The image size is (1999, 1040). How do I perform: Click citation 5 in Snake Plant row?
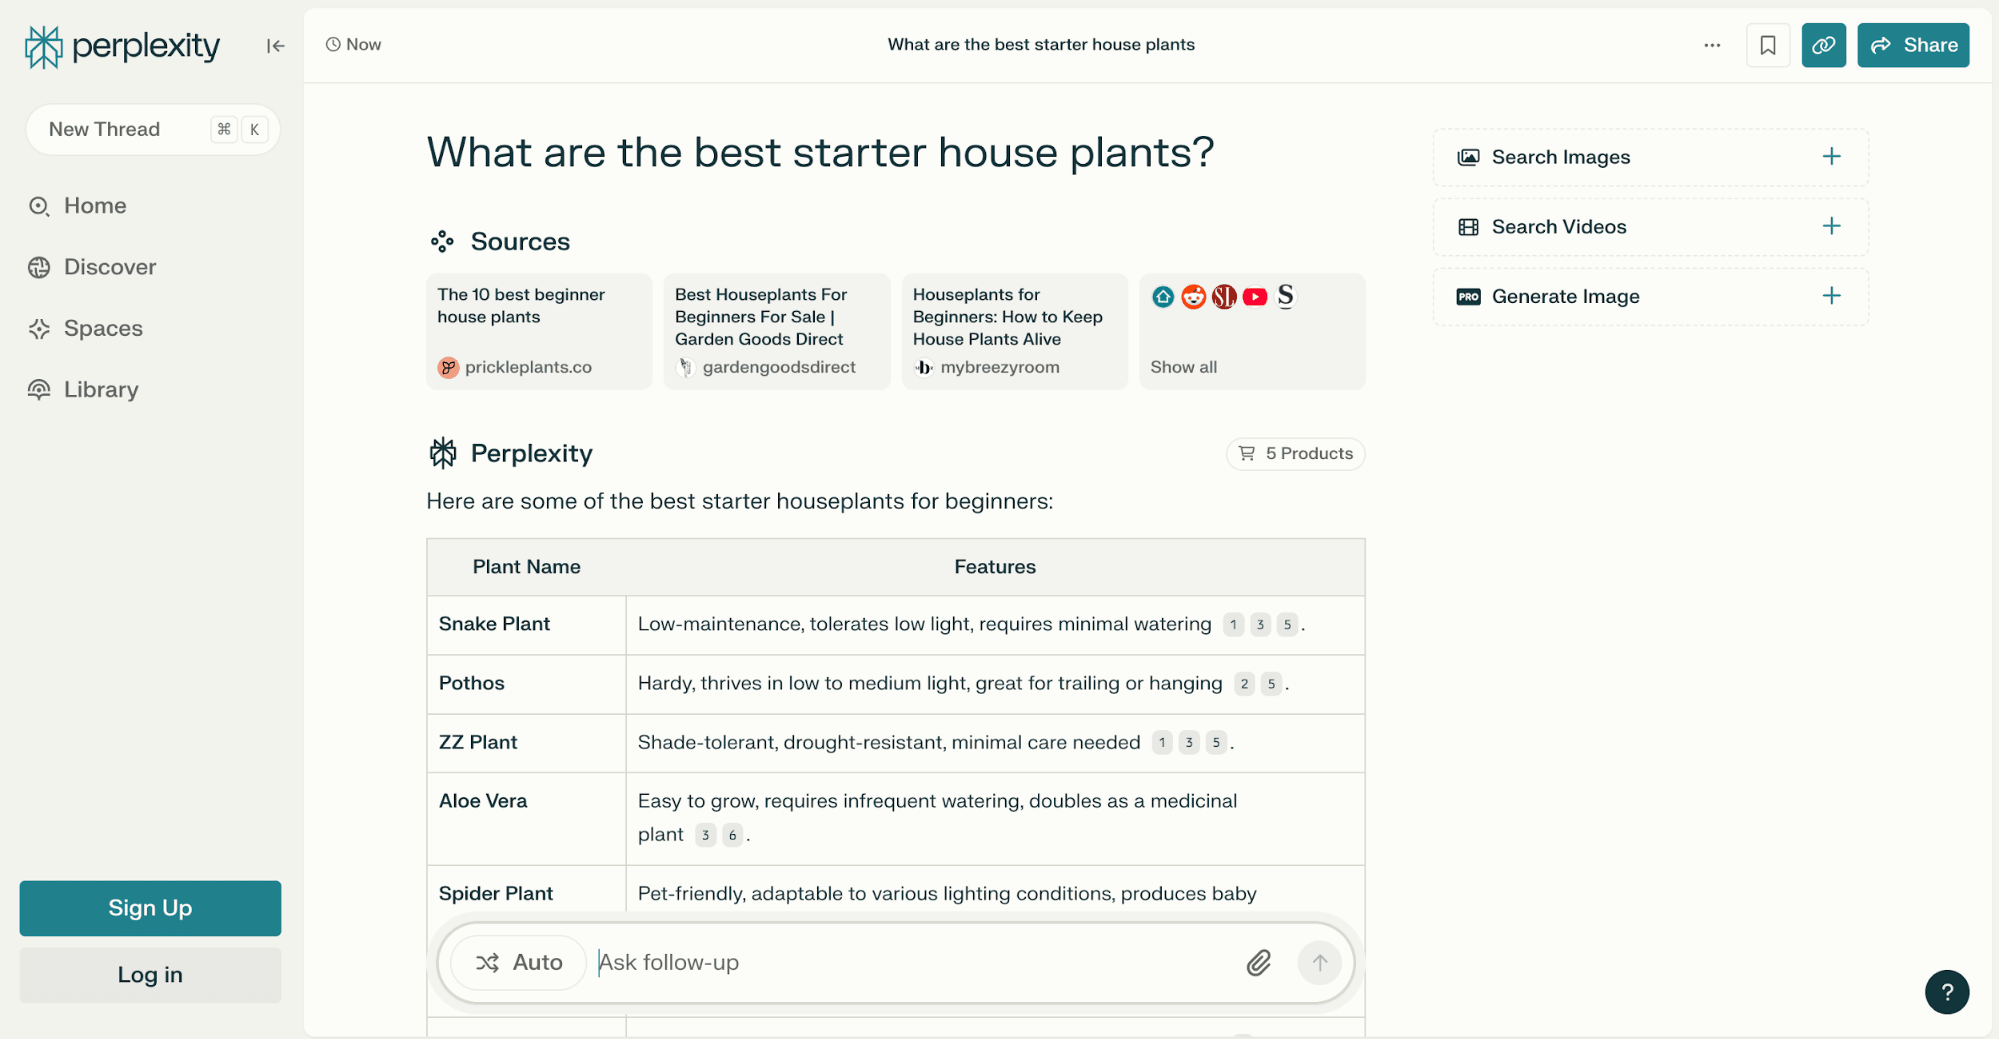tap(1287, 625)
